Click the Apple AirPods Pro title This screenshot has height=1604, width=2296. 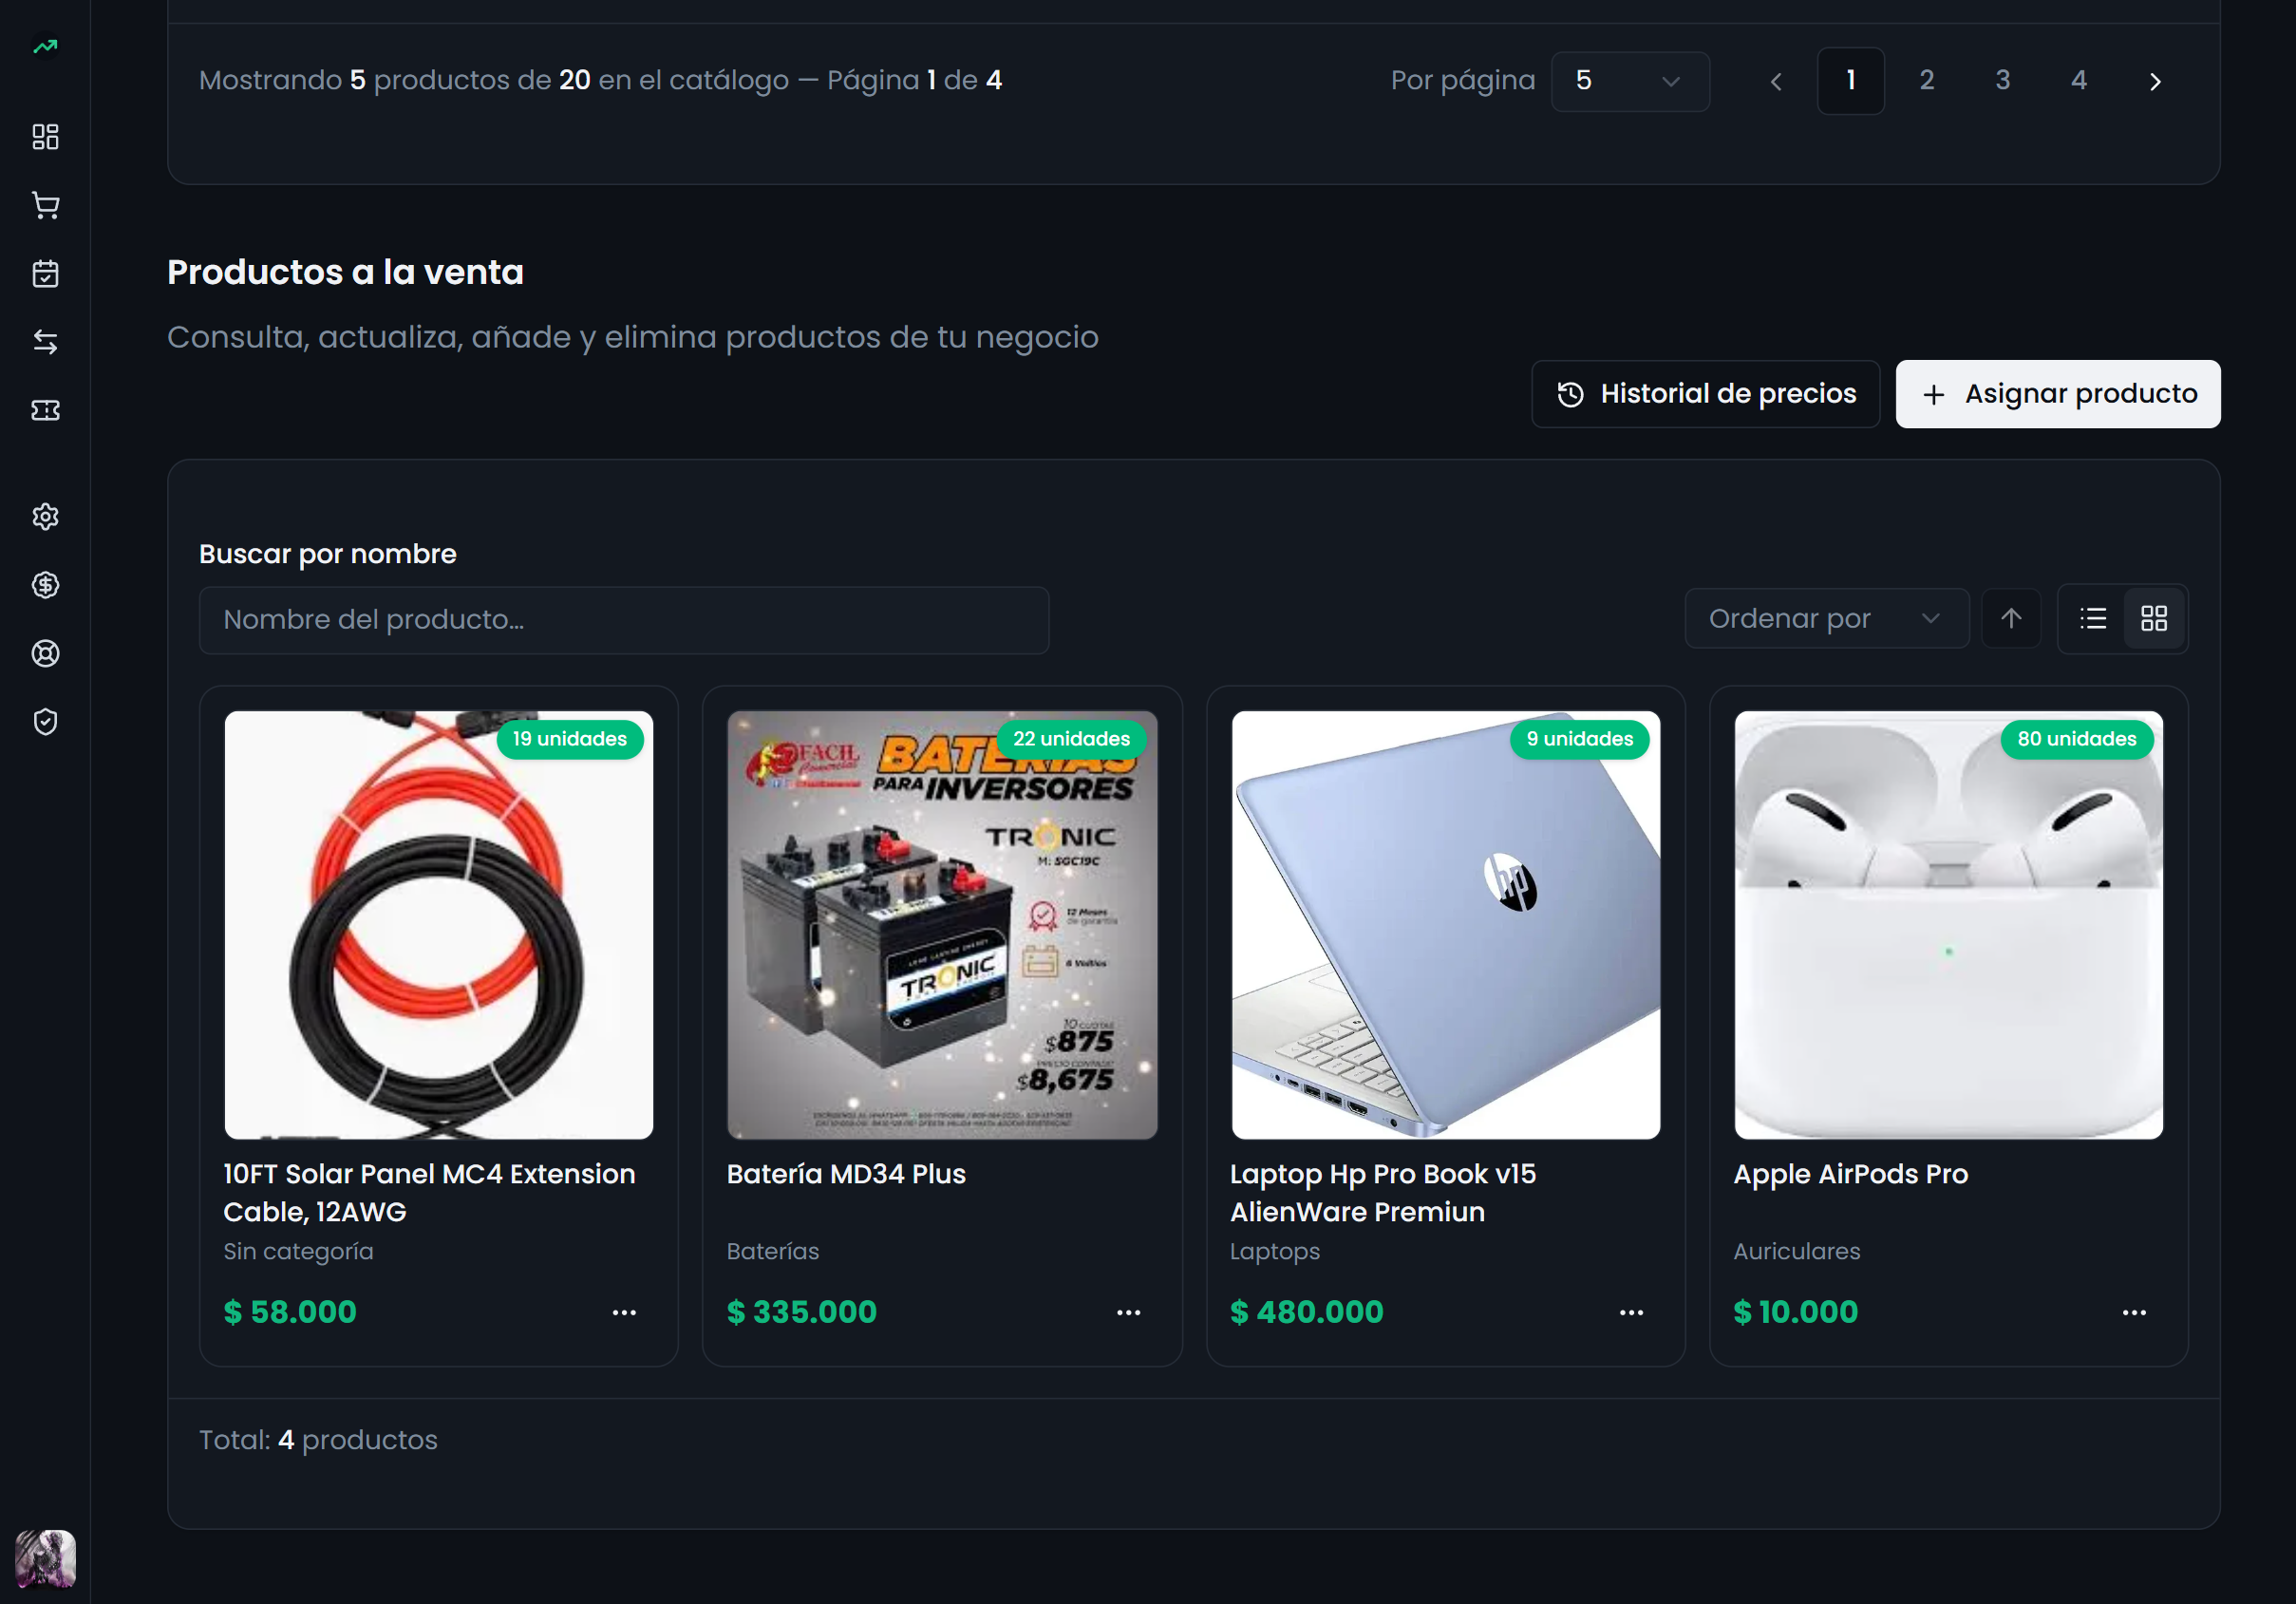(x=1851, y=1174)
